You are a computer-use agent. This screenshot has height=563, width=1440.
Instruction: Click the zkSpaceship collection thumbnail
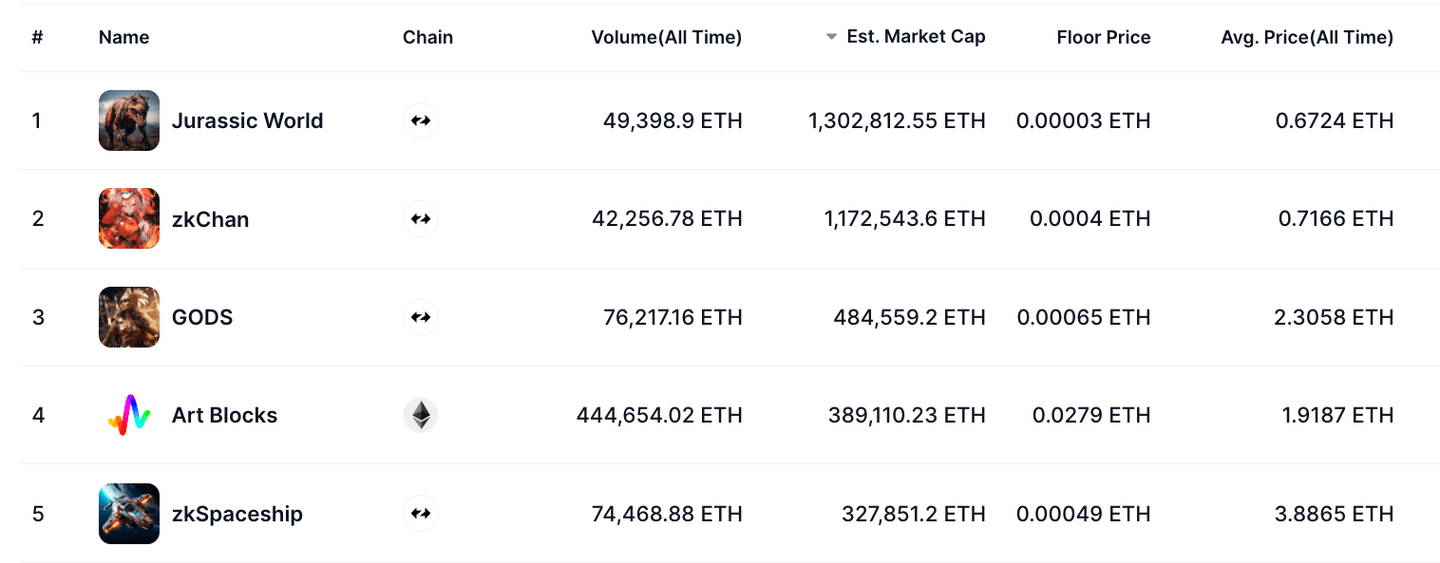(129, 514)
